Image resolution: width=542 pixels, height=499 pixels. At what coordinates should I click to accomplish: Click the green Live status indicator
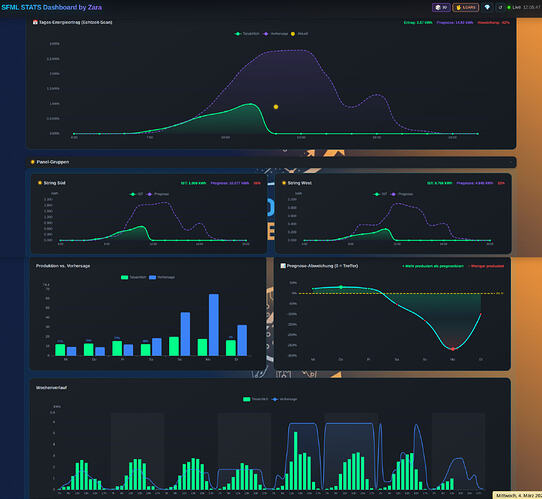(509, 7)
